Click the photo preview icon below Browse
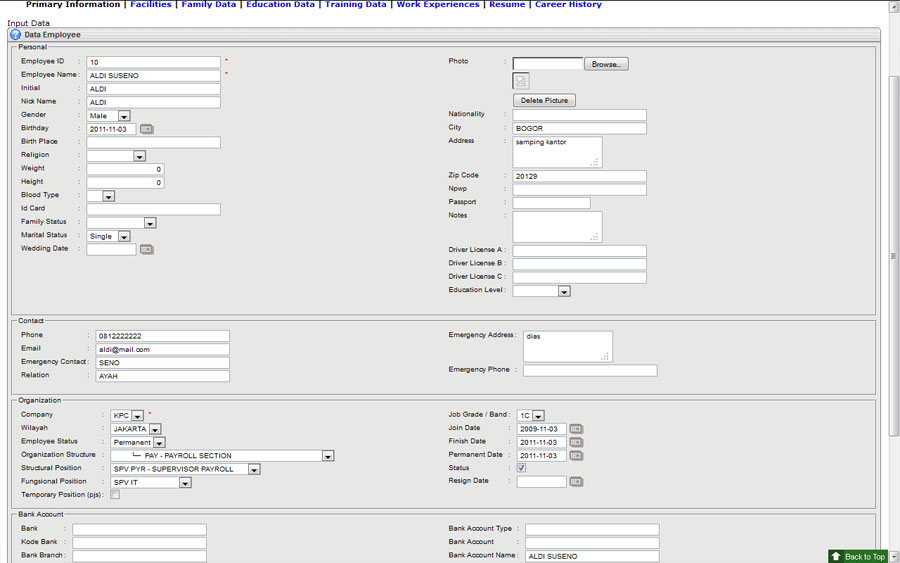Viewport: 900px width, 563px height. [x=521, y=81]
